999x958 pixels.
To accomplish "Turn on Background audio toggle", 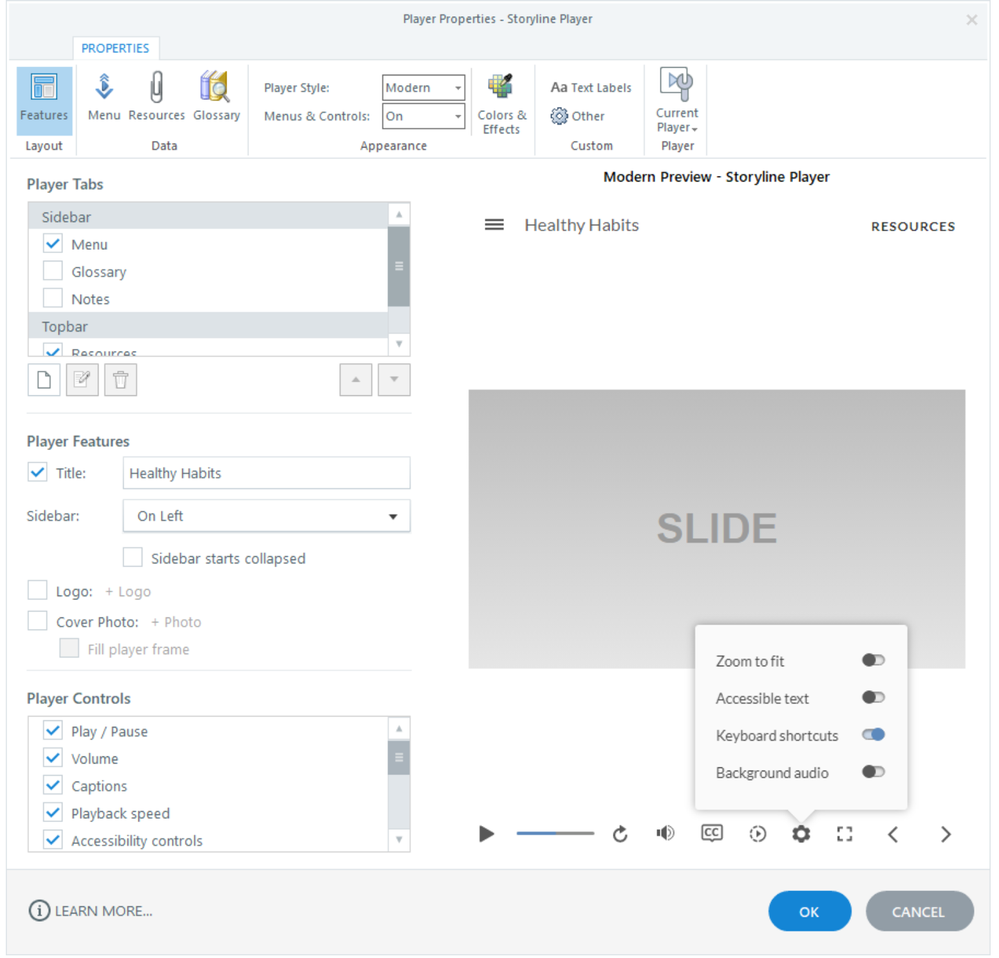I will pos(873,772).
